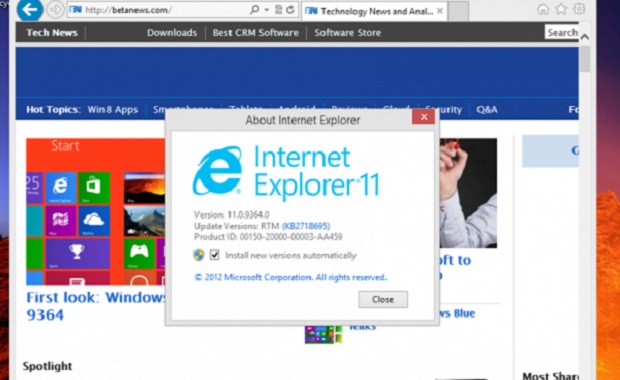This screenshot has width=620, height=380.
Task: Toggle Install new versions automatically checkbox
Action: (215, 255)
